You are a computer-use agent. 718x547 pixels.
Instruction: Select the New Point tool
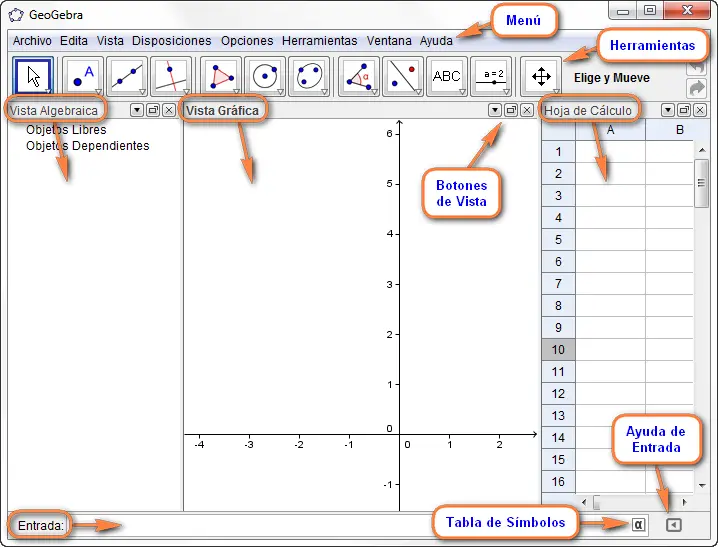pyautogui.click(x=84, y=76)
